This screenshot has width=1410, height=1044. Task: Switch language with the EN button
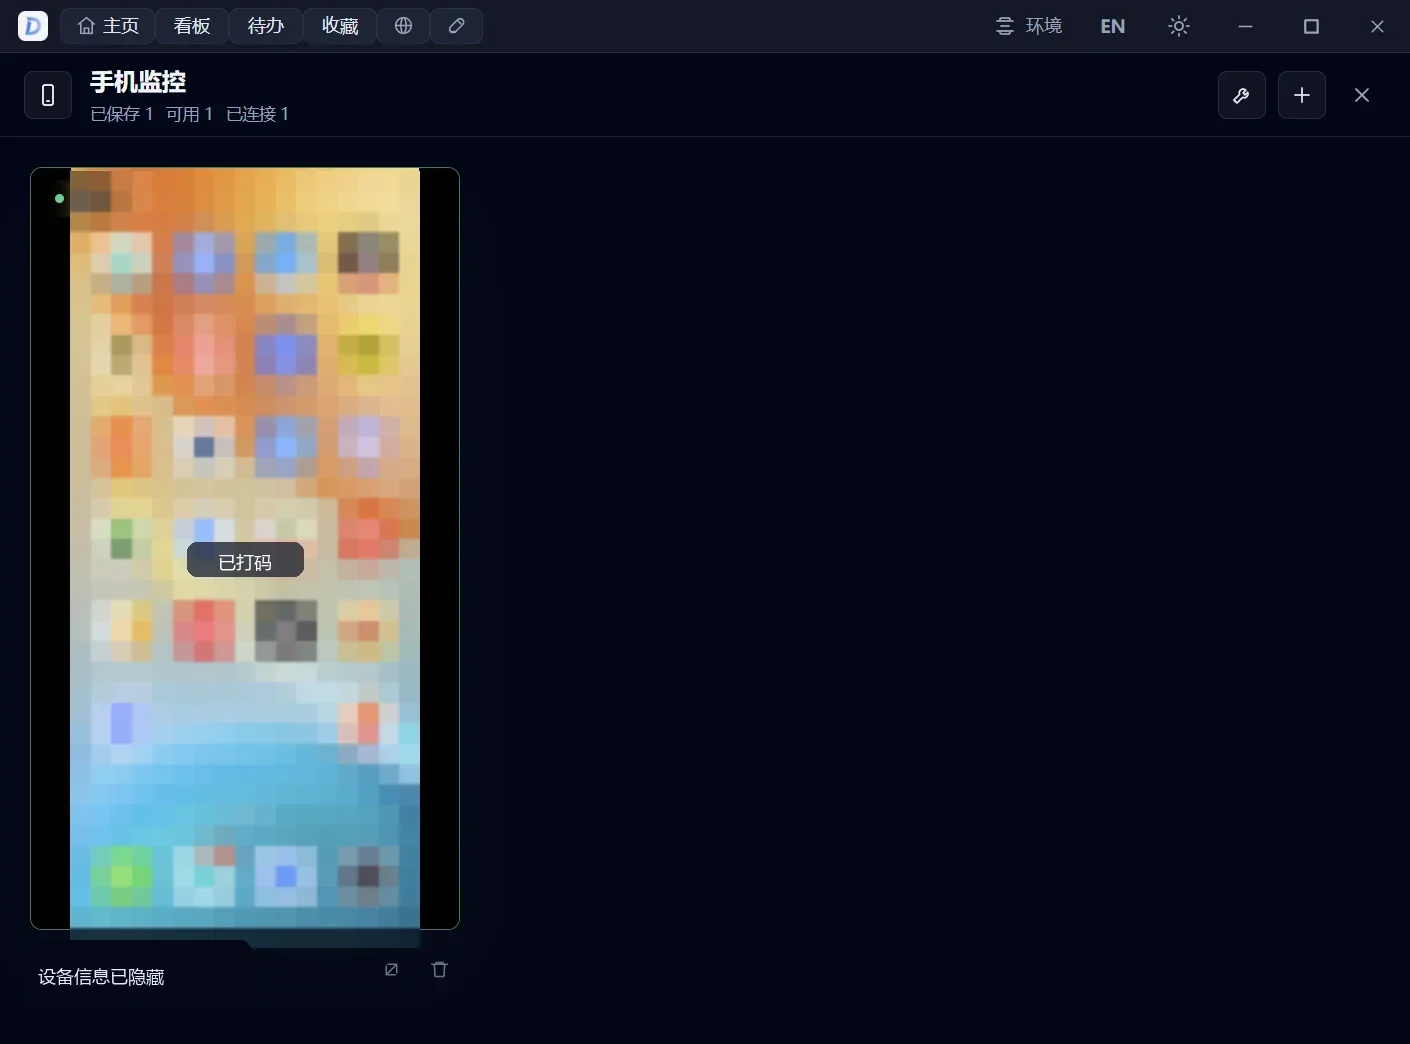pyautogui.click(x=1112, y=26)
